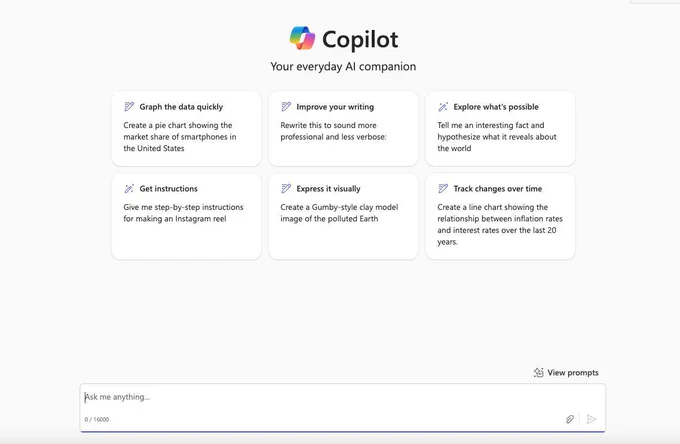
Task: Click pencil icon on Track changes over time
Action: (x=443, y=189)
